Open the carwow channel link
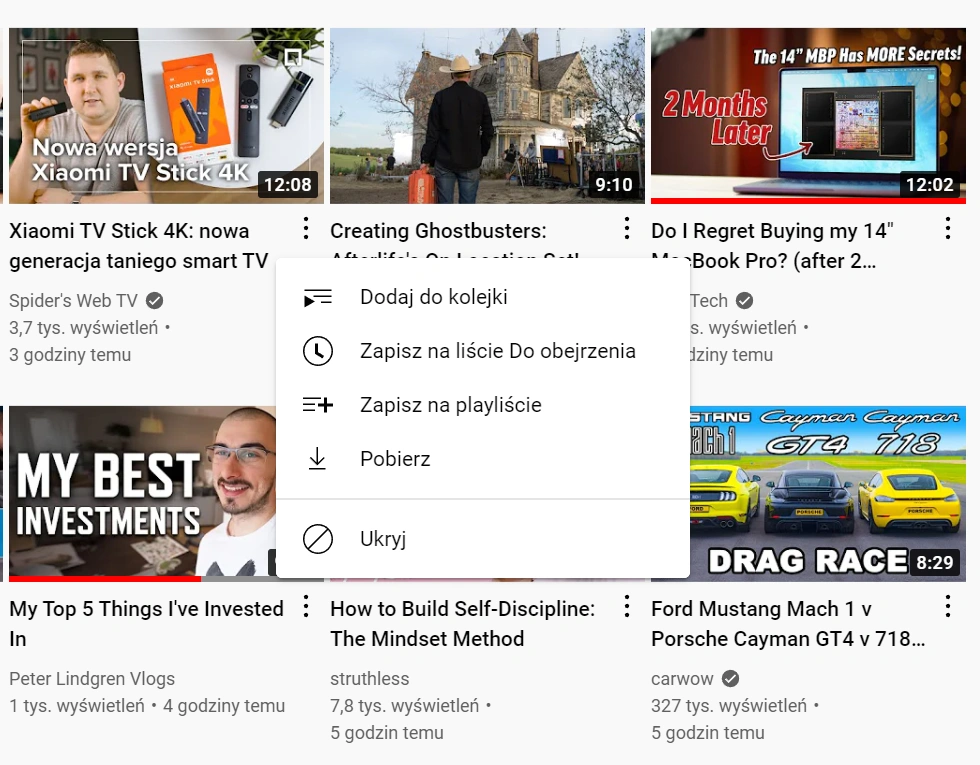 tap(682, 679)
